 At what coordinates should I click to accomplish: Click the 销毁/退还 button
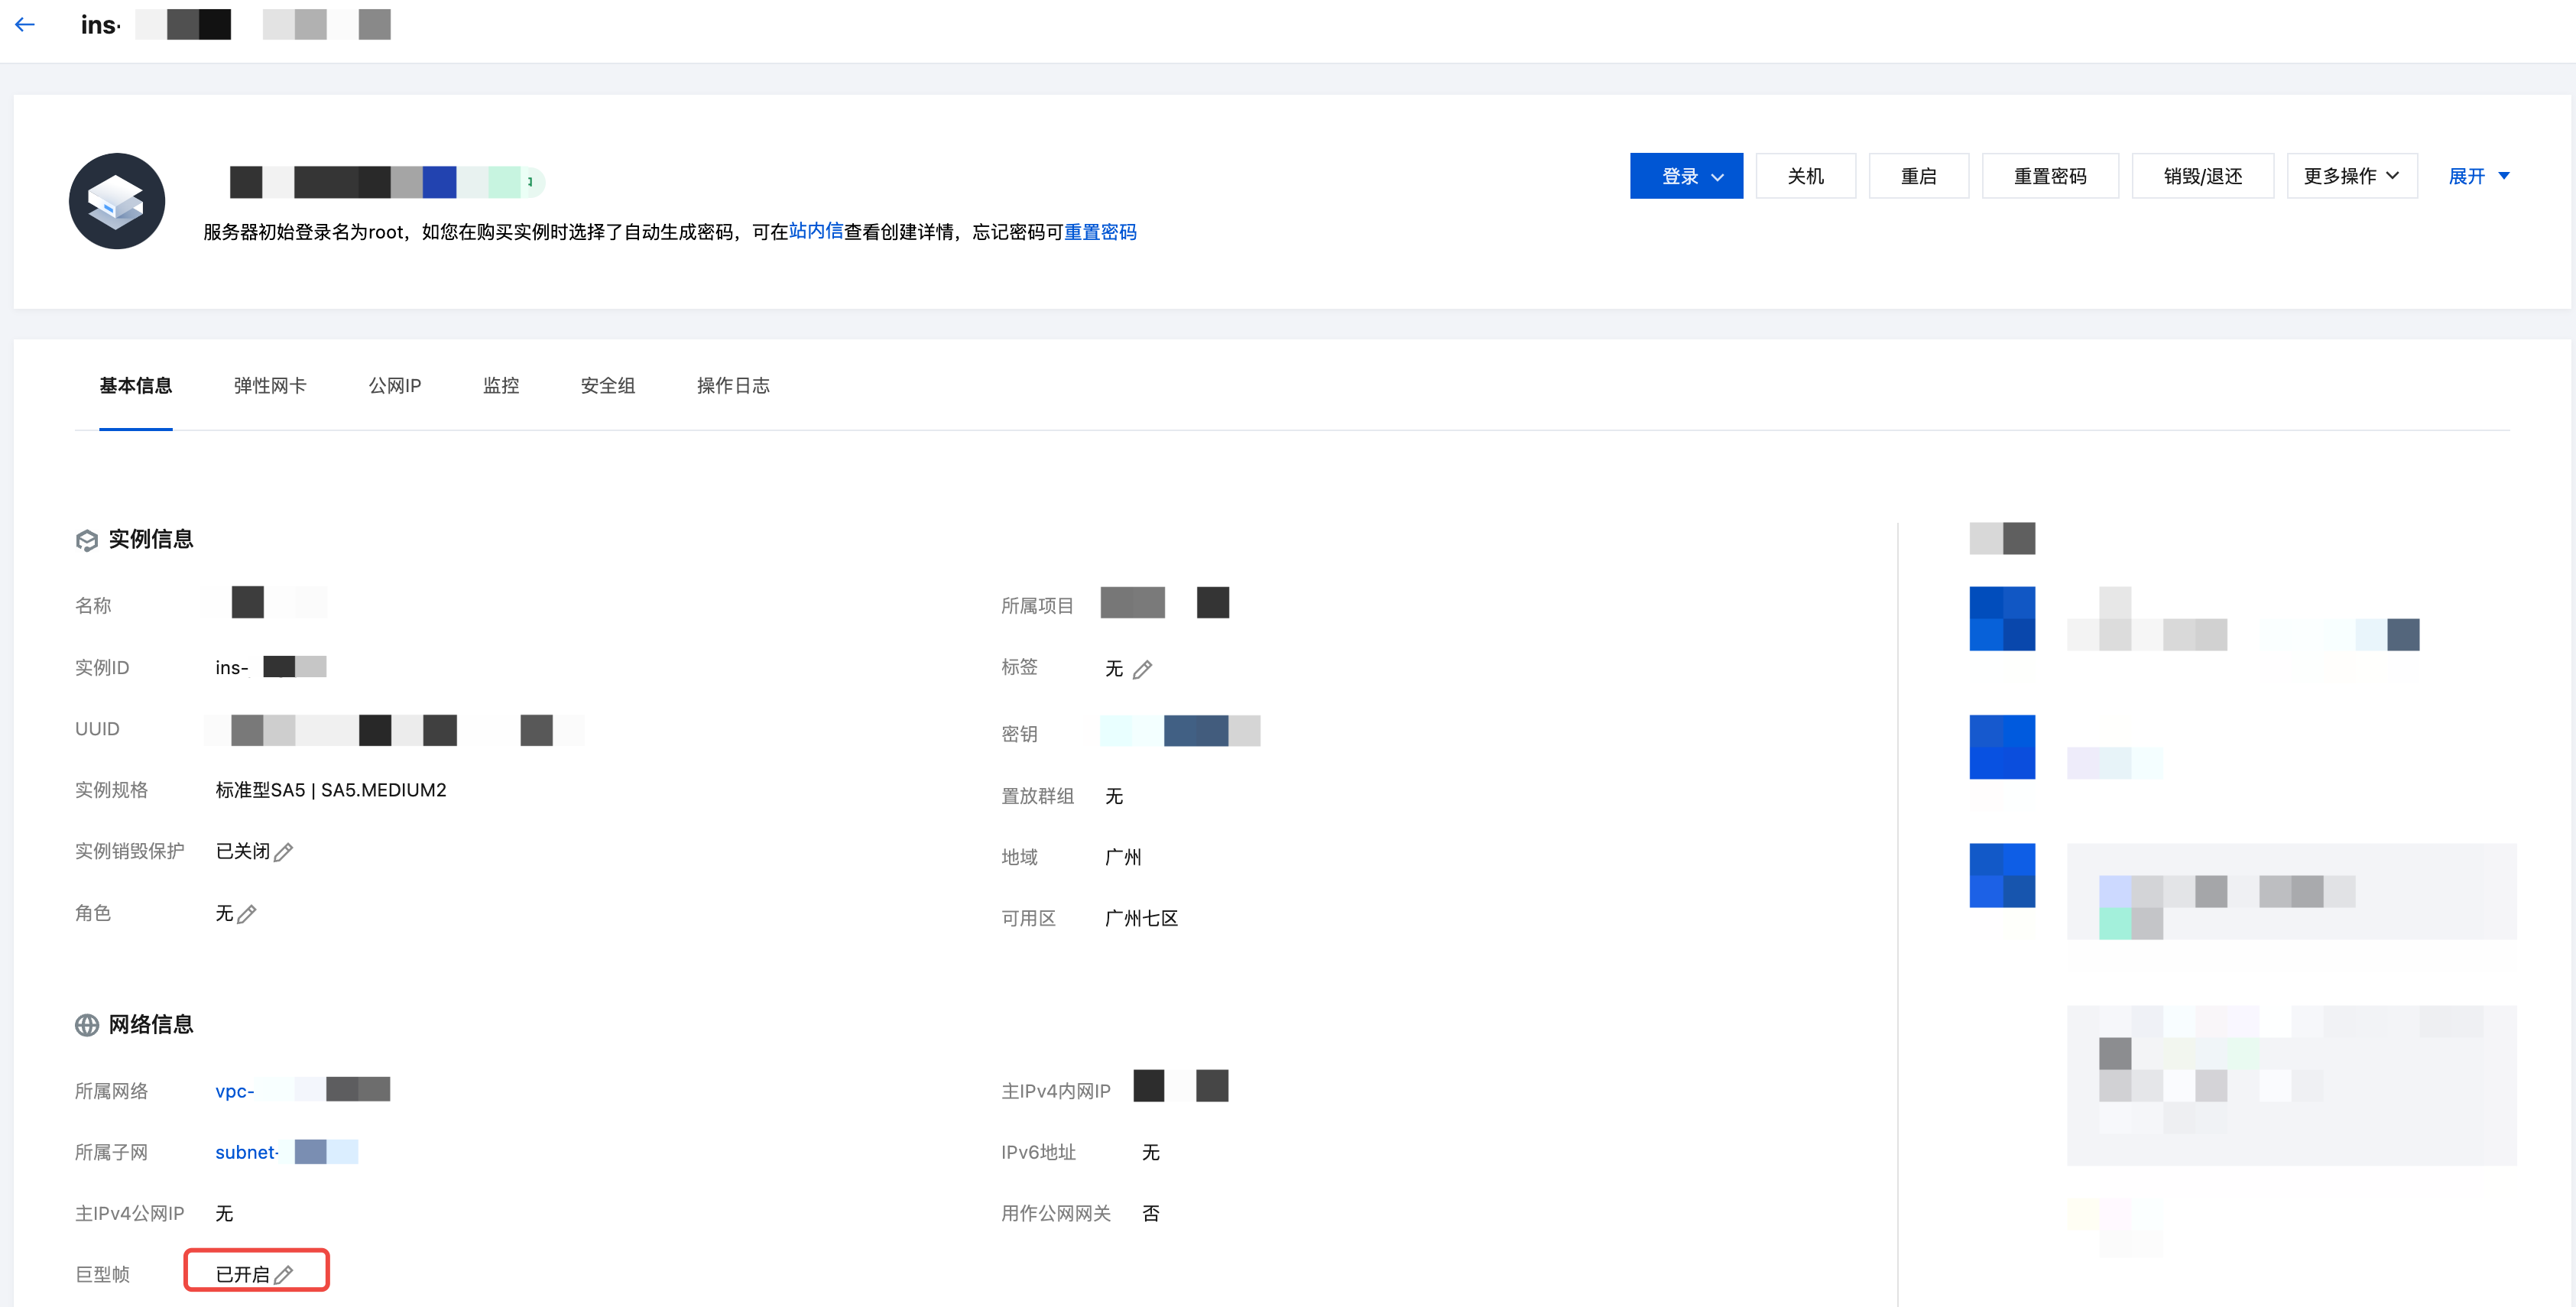pos(2202,176)
